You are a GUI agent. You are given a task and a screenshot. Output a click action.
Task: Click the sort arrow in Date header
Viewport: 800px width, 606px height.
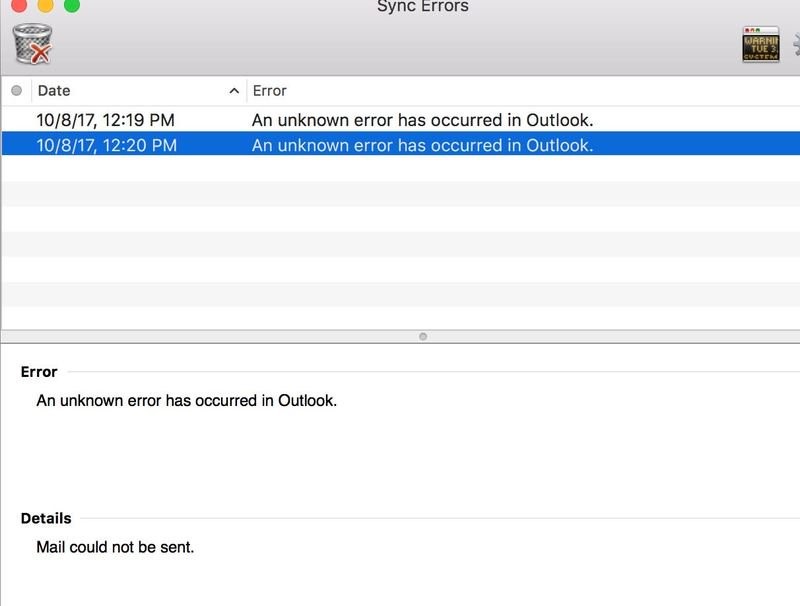tap(234, 91)
